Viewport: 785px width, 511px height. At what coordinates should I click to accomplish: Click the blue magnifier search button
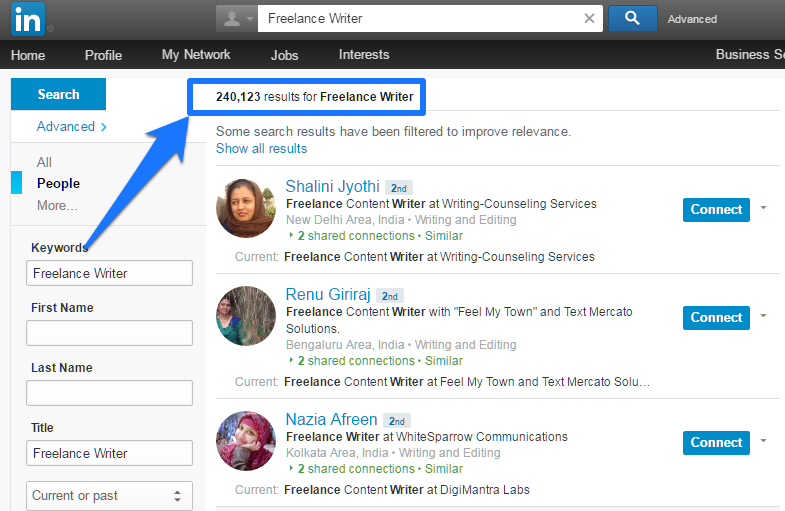pyautogui.click(x=632, y=19)
